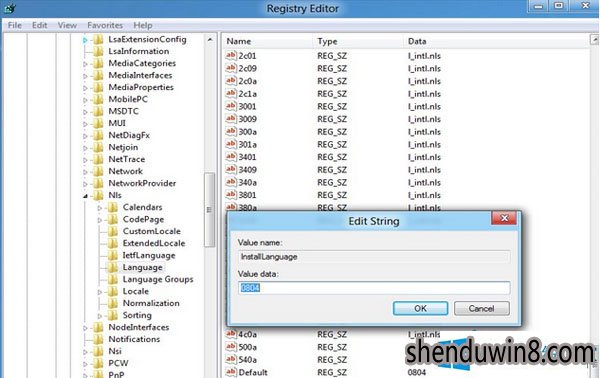
Task: Open the File menu
Action: click(x=15, y=25)
